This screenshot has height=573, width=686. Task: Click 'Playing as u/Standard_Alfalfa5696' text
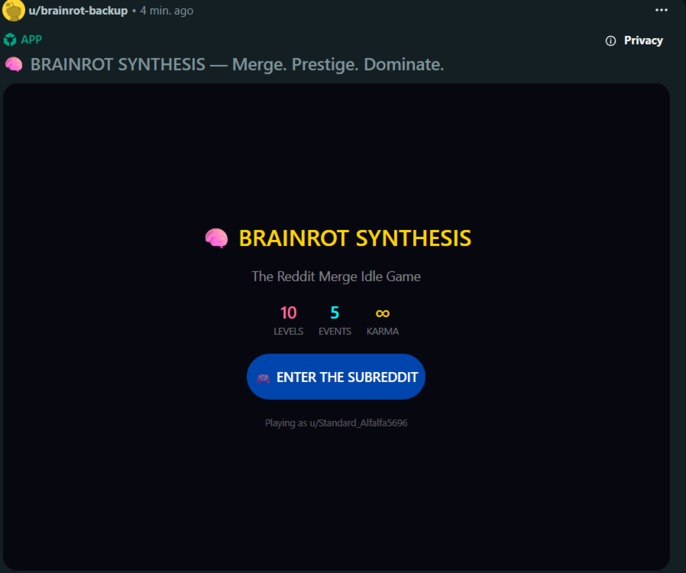click(336, 423)
